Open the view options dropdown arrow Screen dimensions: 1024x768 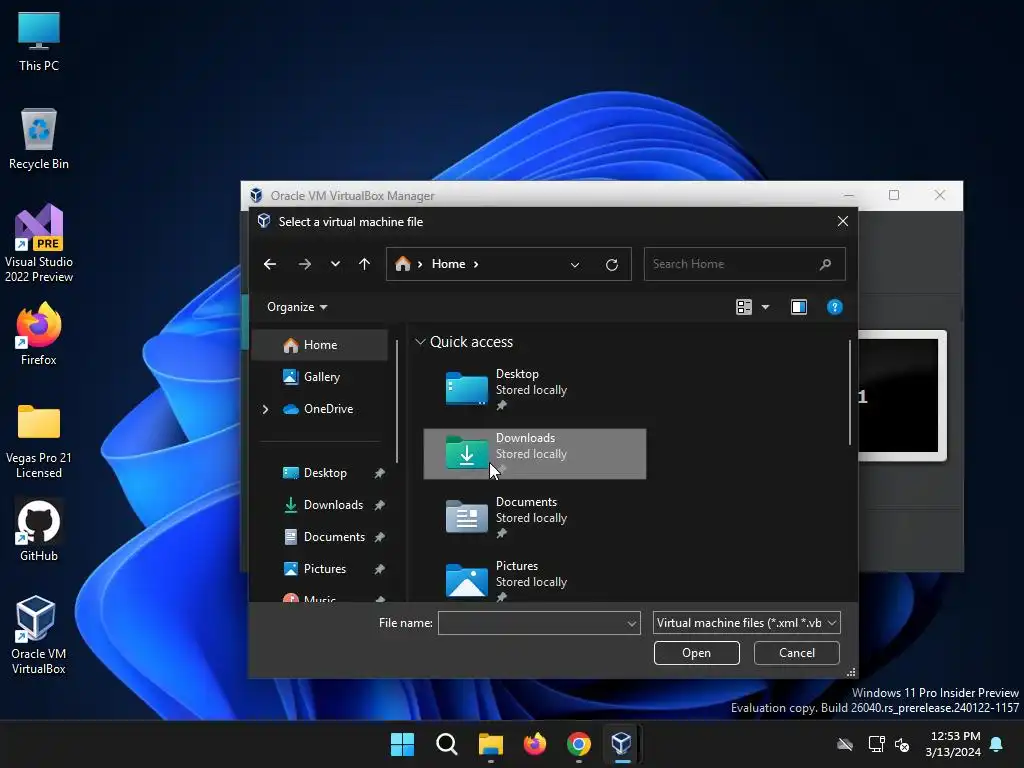[765, 307]
